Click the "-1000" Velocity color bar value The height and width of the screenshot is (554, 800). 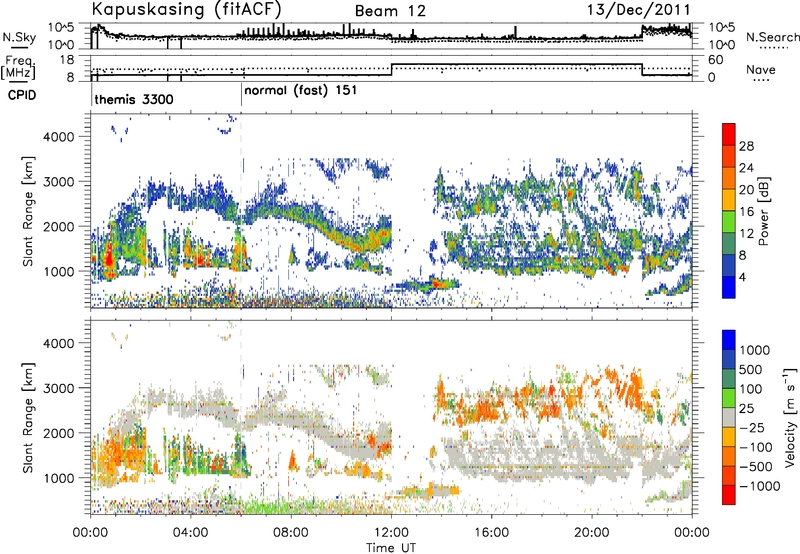tap(759, 486)
